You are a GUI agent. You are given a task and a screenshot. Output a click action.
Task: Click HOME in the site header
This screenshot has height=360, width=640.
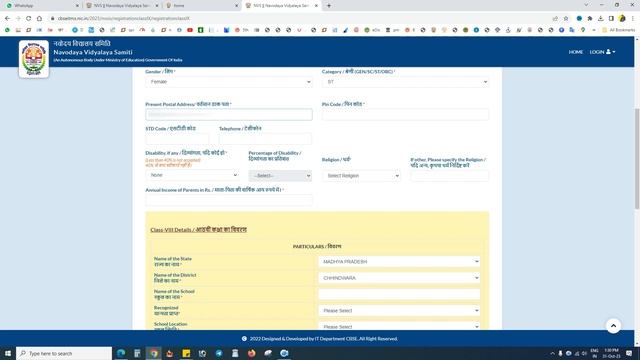pyautogui.click(x=576, y=52)
